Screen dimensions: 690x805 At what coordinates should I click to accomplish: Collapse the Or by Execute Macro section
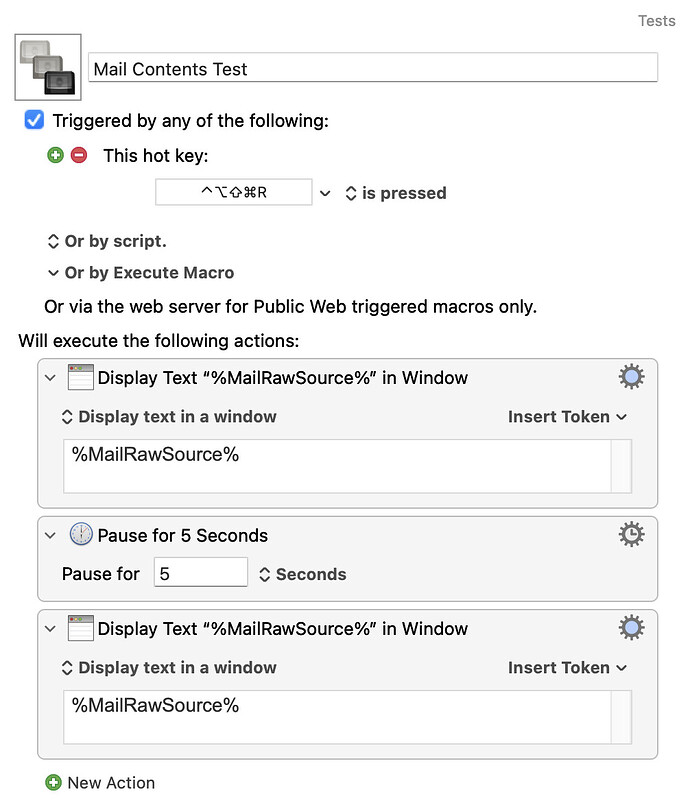coord(52,272)
